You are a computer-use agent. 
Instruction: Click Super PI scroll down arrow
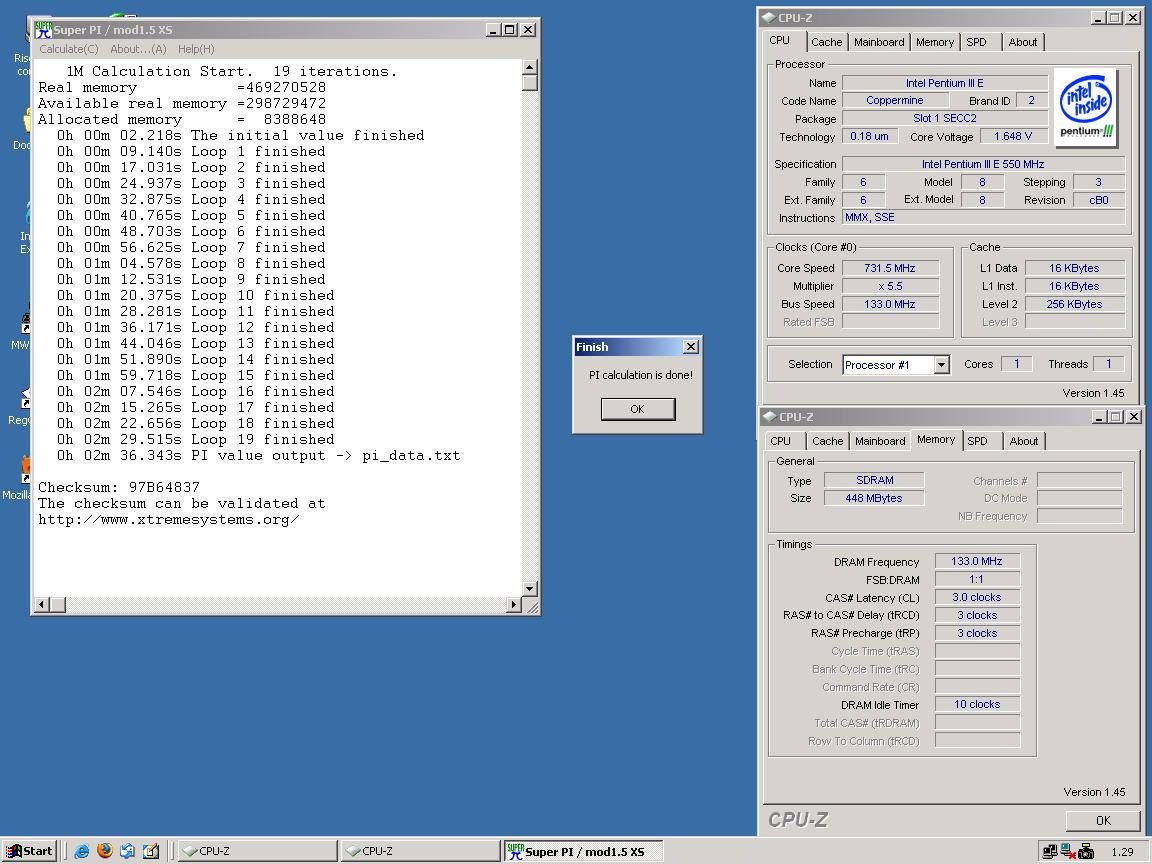[x=530, y=588]
